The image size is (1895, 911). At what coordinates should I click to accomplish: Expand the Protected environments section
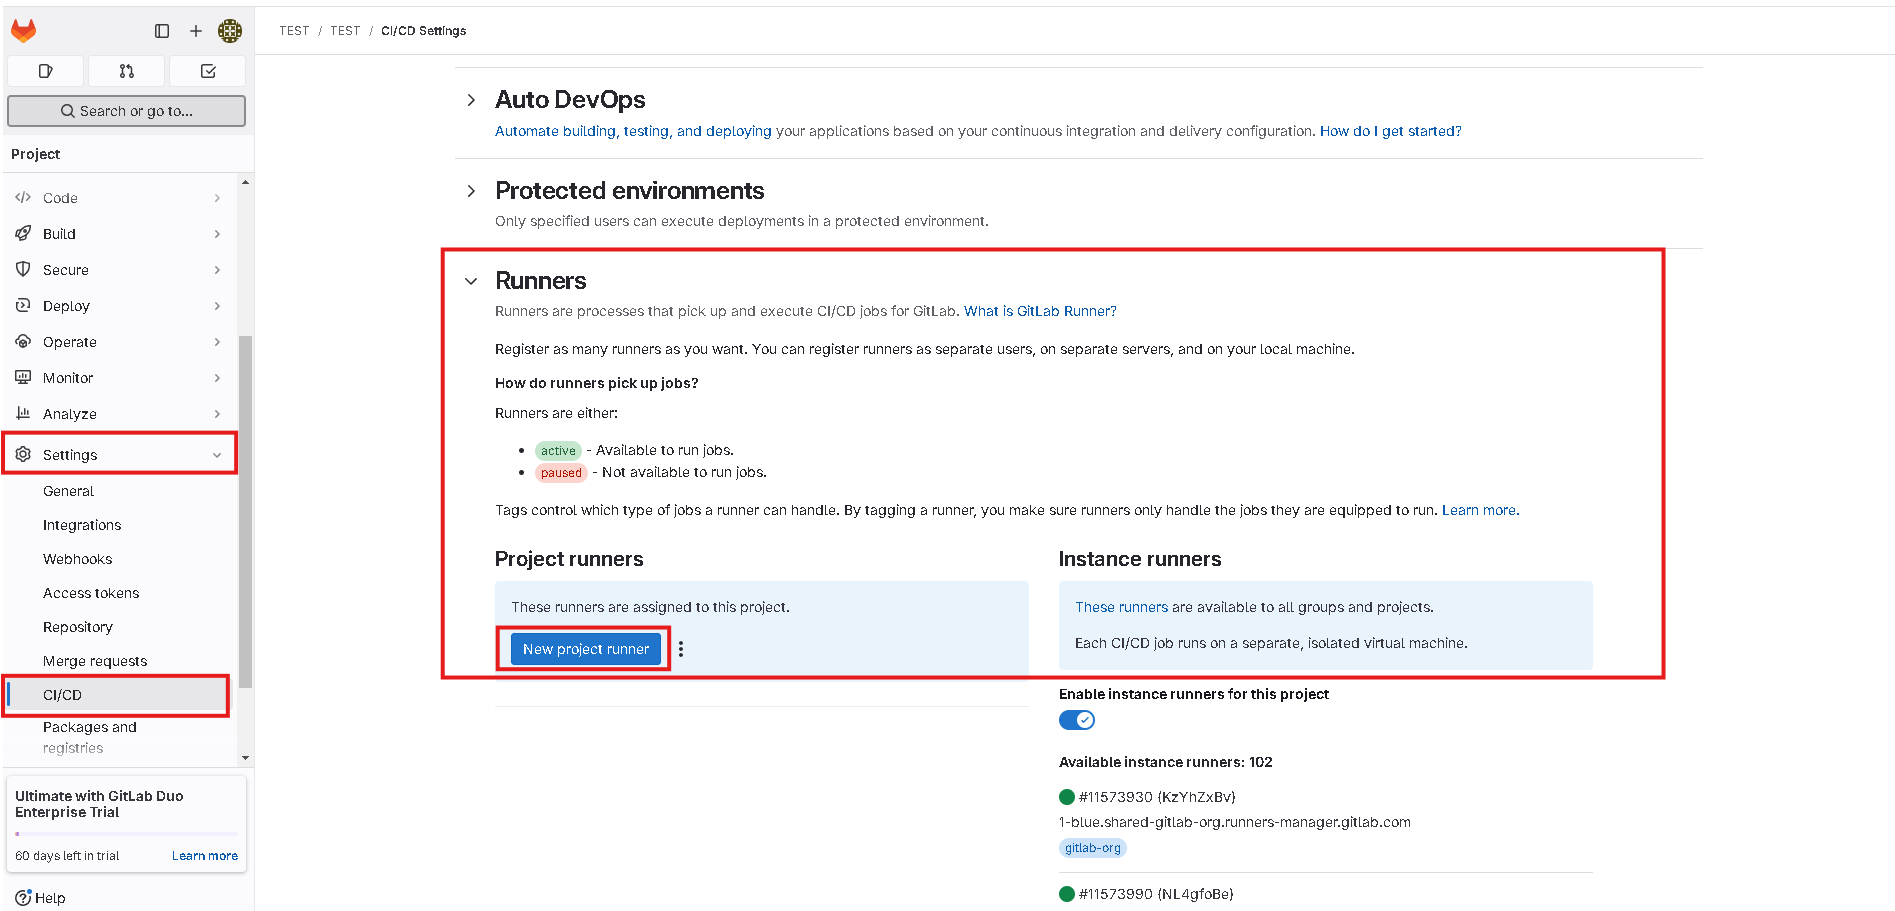(471, 191)
